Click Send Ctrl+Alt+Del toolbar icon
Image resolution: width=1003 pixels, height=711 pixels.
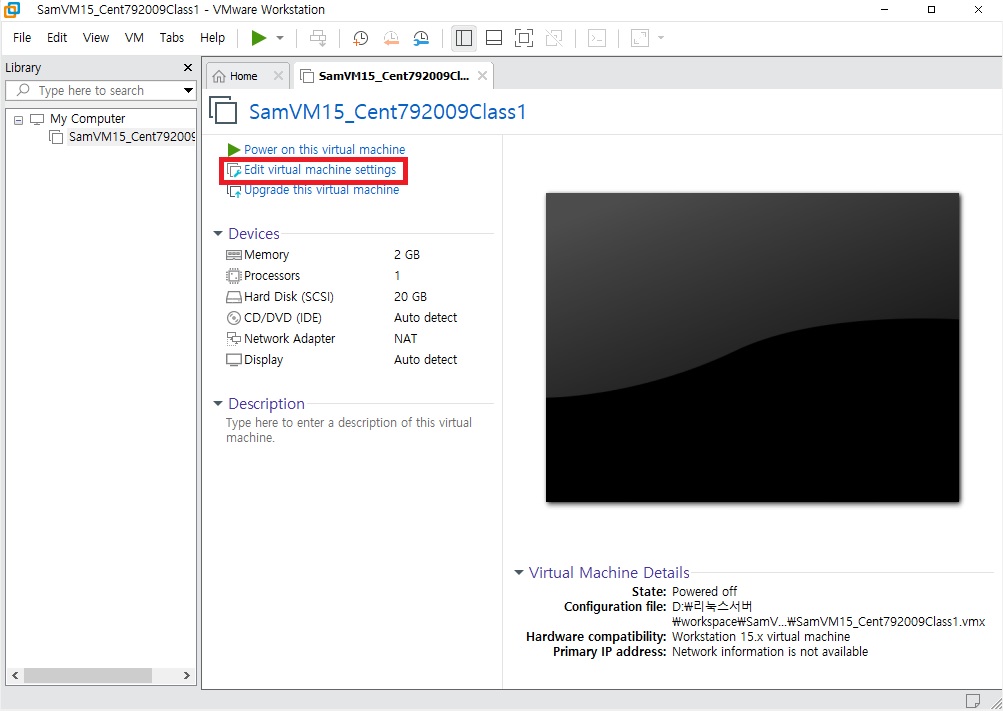click(318, 38)
